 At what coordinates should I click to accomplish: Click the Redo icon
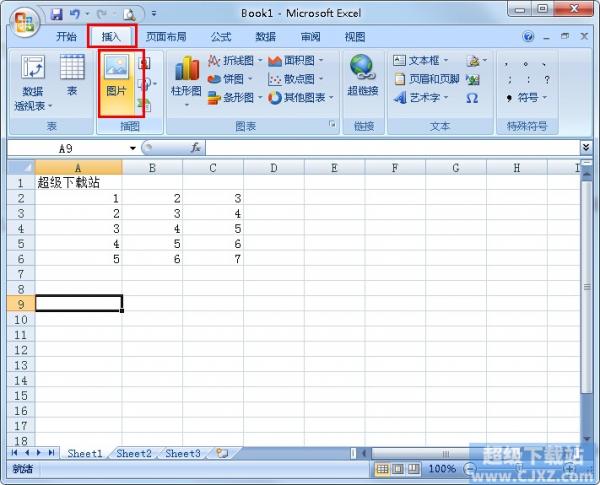coord(102,15)
